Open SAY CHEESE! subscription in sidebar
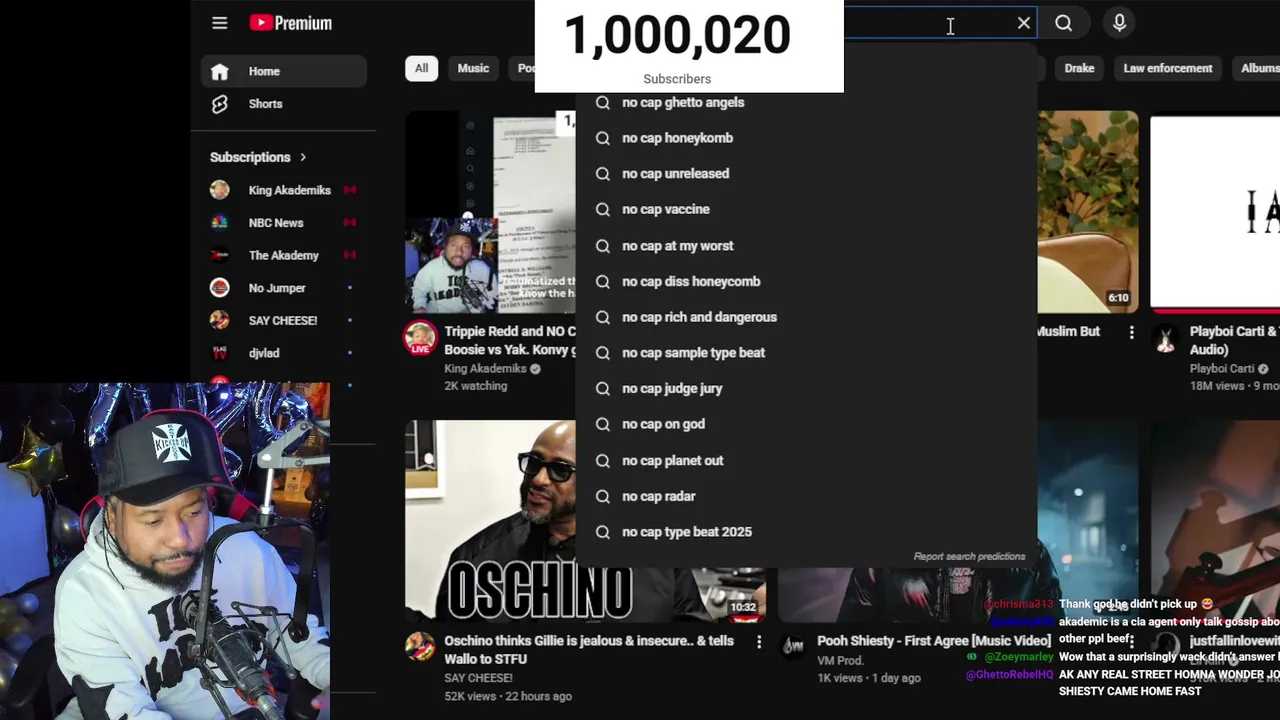The image size is (1280, 720). [284, 320]
